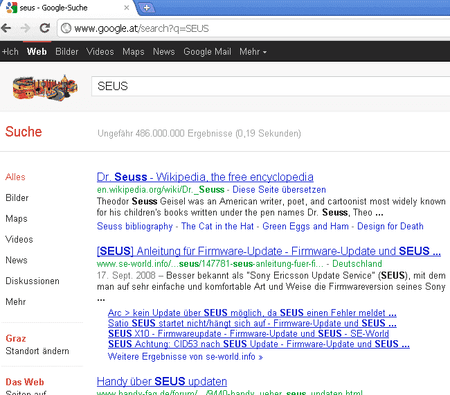Open Green Eggs and Ham sitelink

coord(305,226)
